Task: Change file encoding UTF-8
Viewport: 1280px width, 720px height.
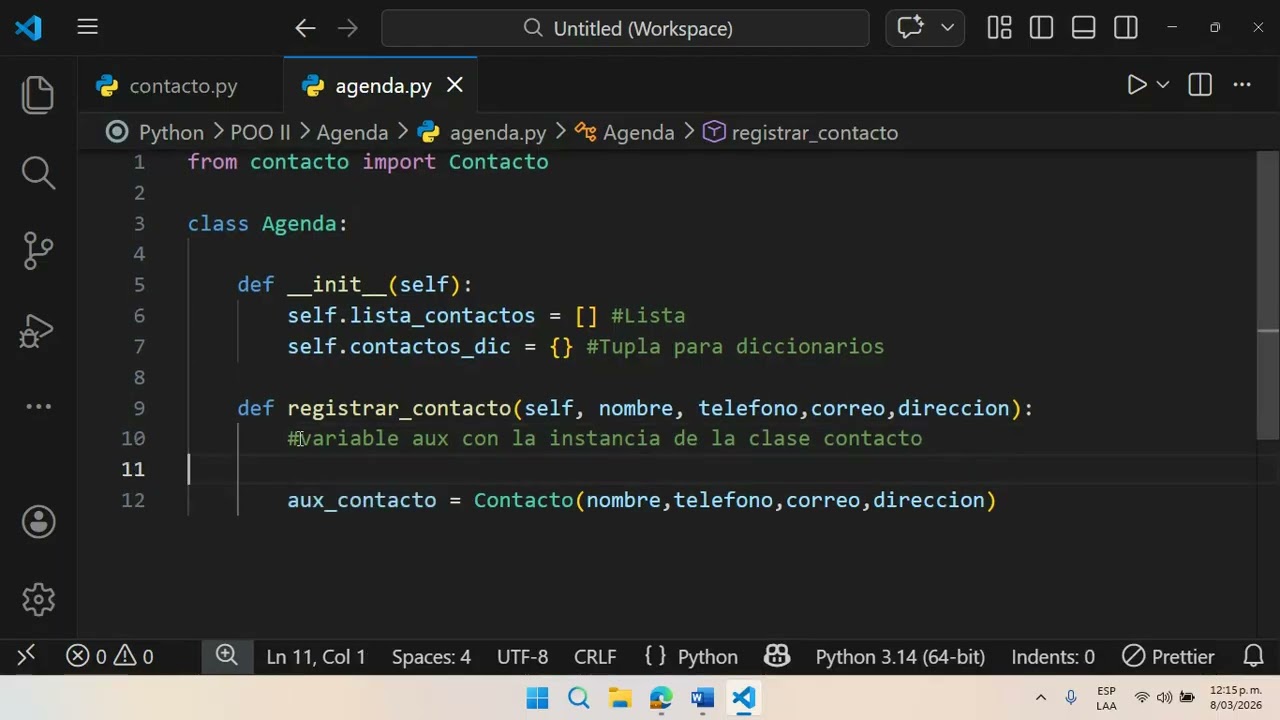Action: click(522, 657)
